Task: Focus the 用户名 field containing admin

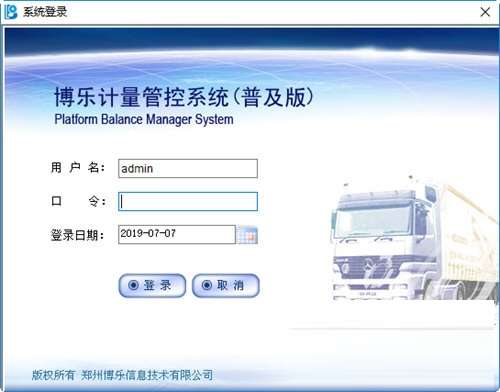Action: [188, 168]
